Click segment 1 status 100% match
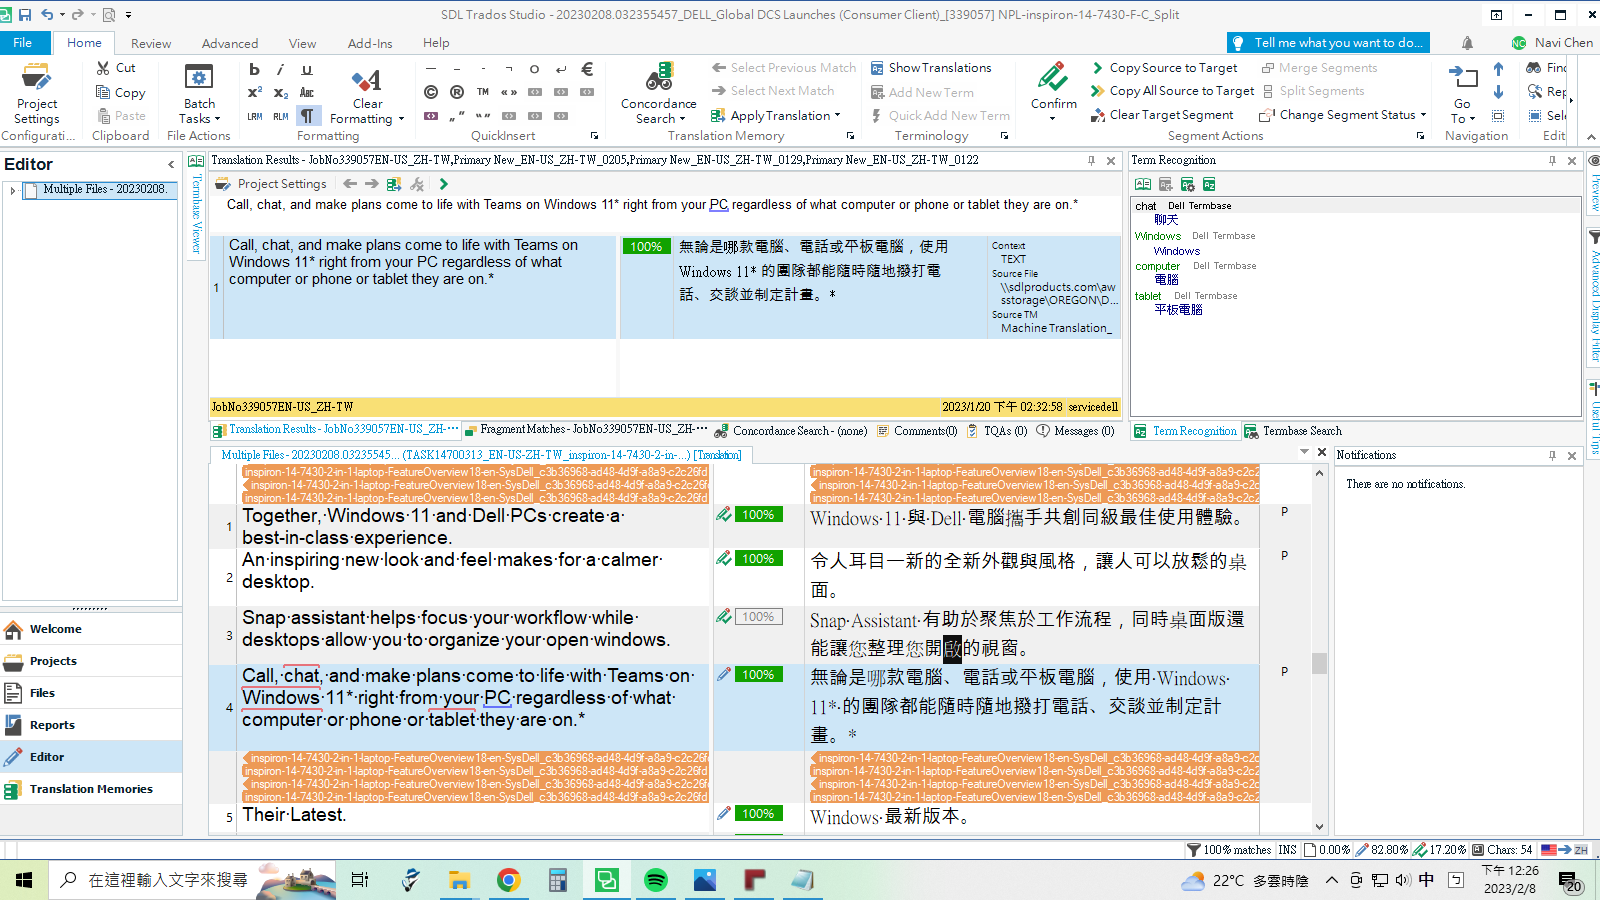Viewport: 1600px width, 900px height. [758, 515]
